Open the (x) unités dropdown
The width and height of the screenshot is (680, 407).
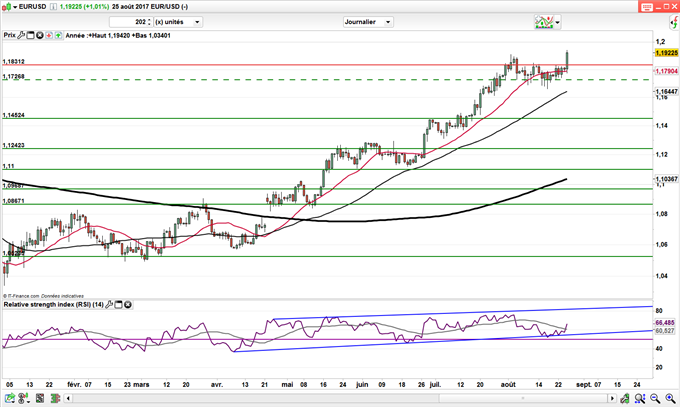[x=178, y=22]
